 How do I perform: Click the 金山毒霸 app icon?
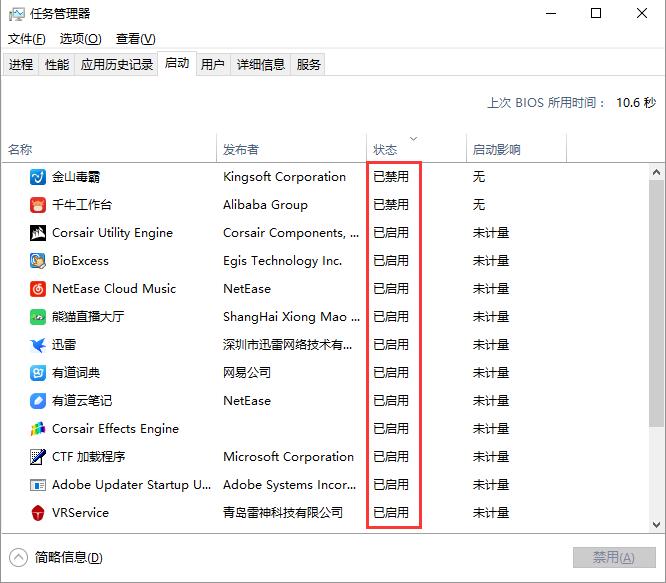coord(38,177)
